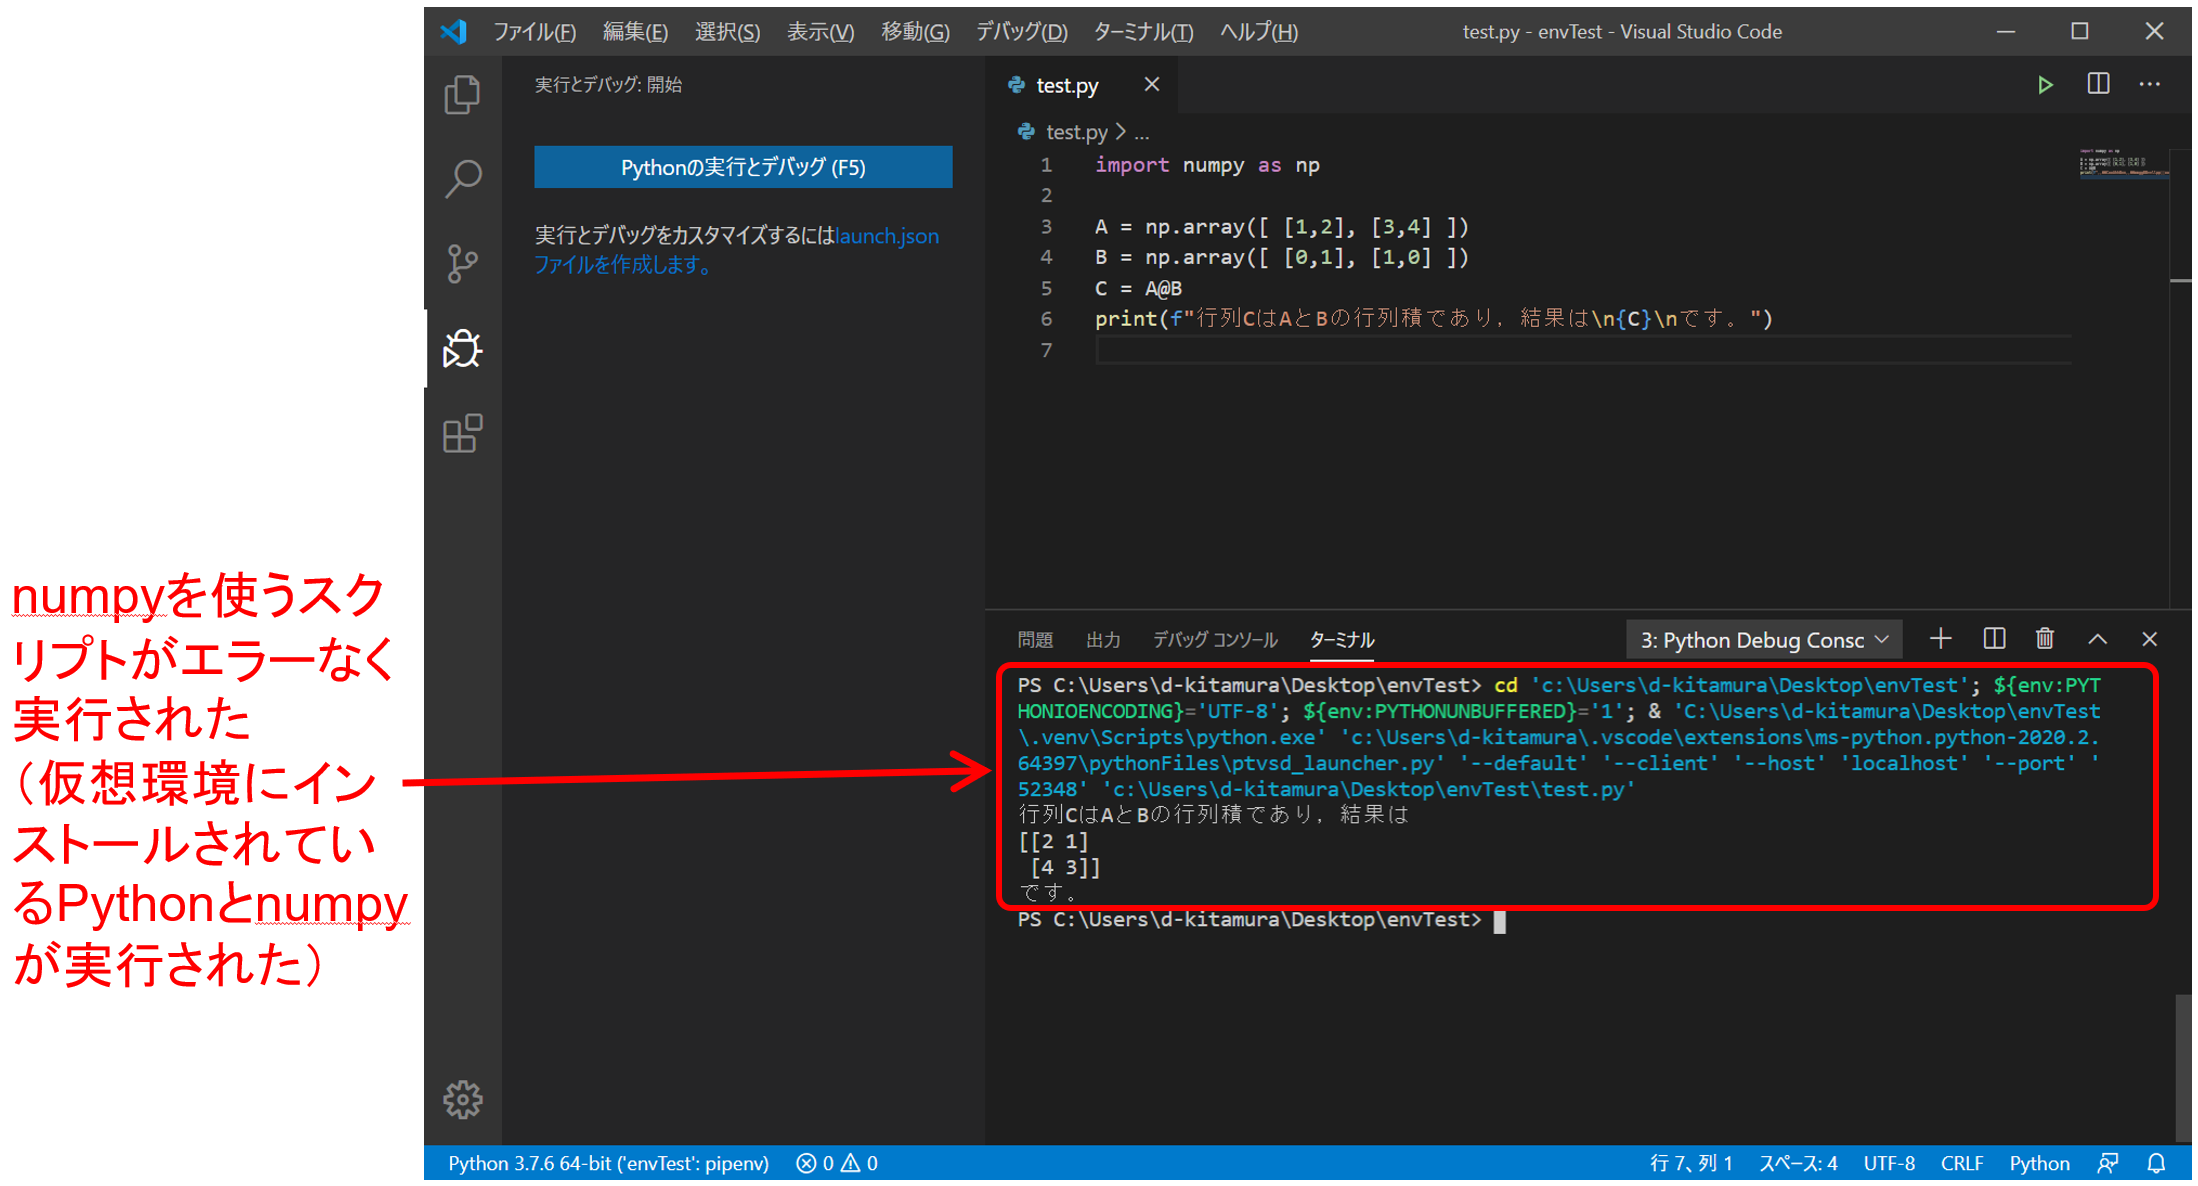Image resolution: width=2198 pixels, height=1186 pixels.
Task: Split the editor to the right
Action: (x=2098, y=84)
